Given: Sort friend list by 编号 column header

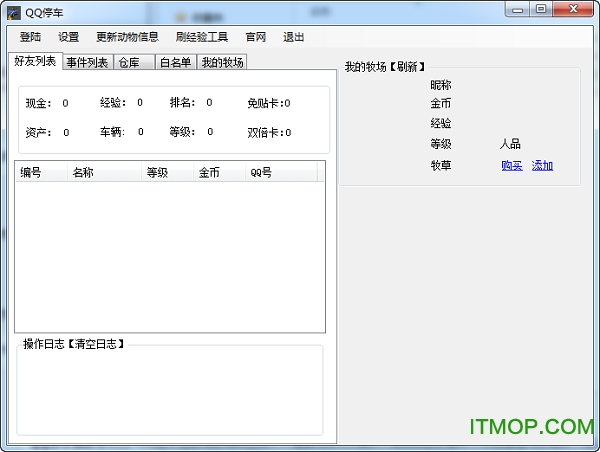Looking at the screenshot, I should 40,172.
